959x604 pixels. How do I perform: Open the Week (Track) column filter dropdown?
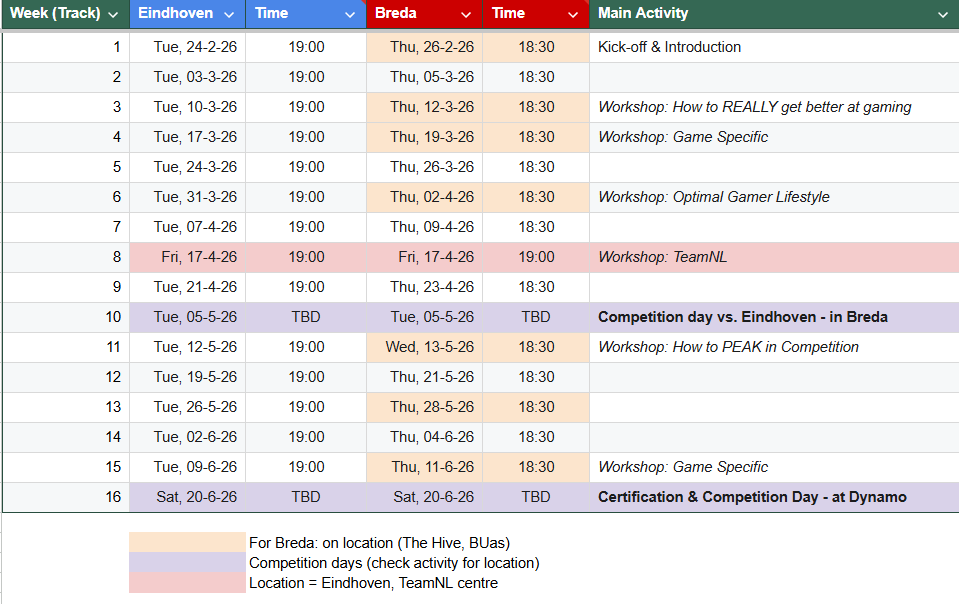(113, 15)
